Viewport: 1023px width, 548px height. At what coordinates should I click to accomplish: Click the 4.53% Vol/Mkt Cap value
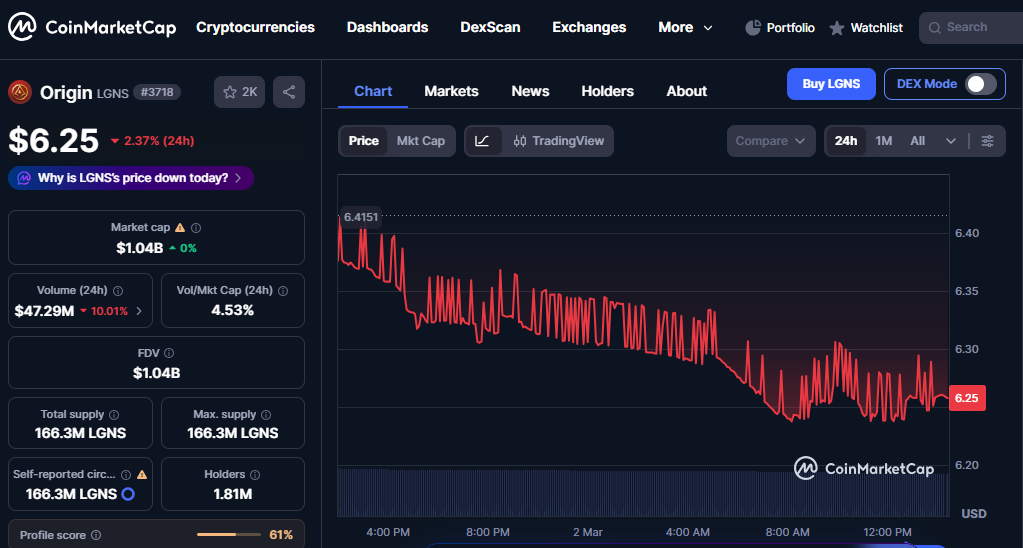tap(232, 311)
